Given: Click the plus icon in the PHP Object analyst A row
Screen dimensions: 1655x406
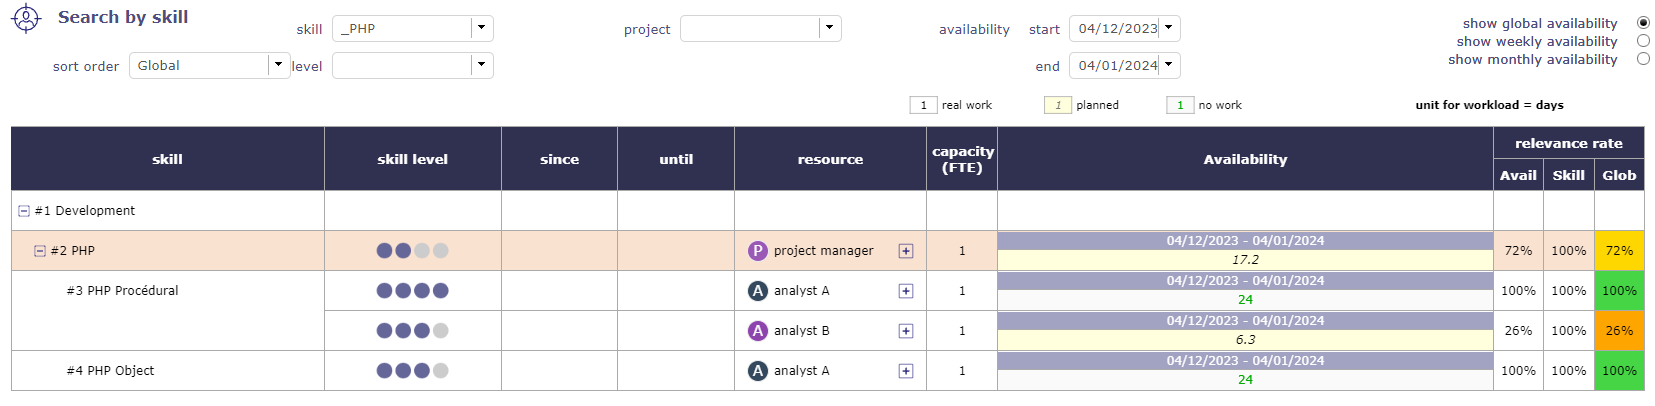Looking at the screenshot, I should coord(906,371).
